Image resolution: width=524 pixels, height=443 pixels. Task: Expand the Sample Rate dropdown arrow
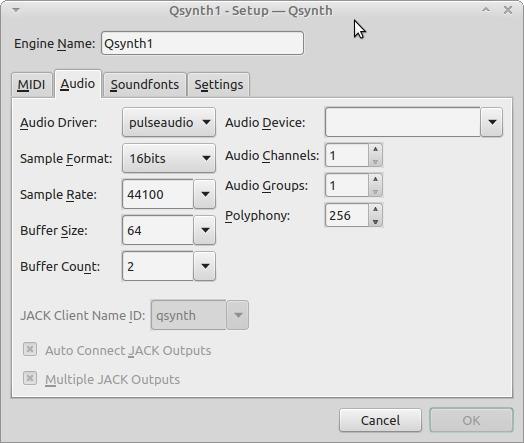click(205, 194)
